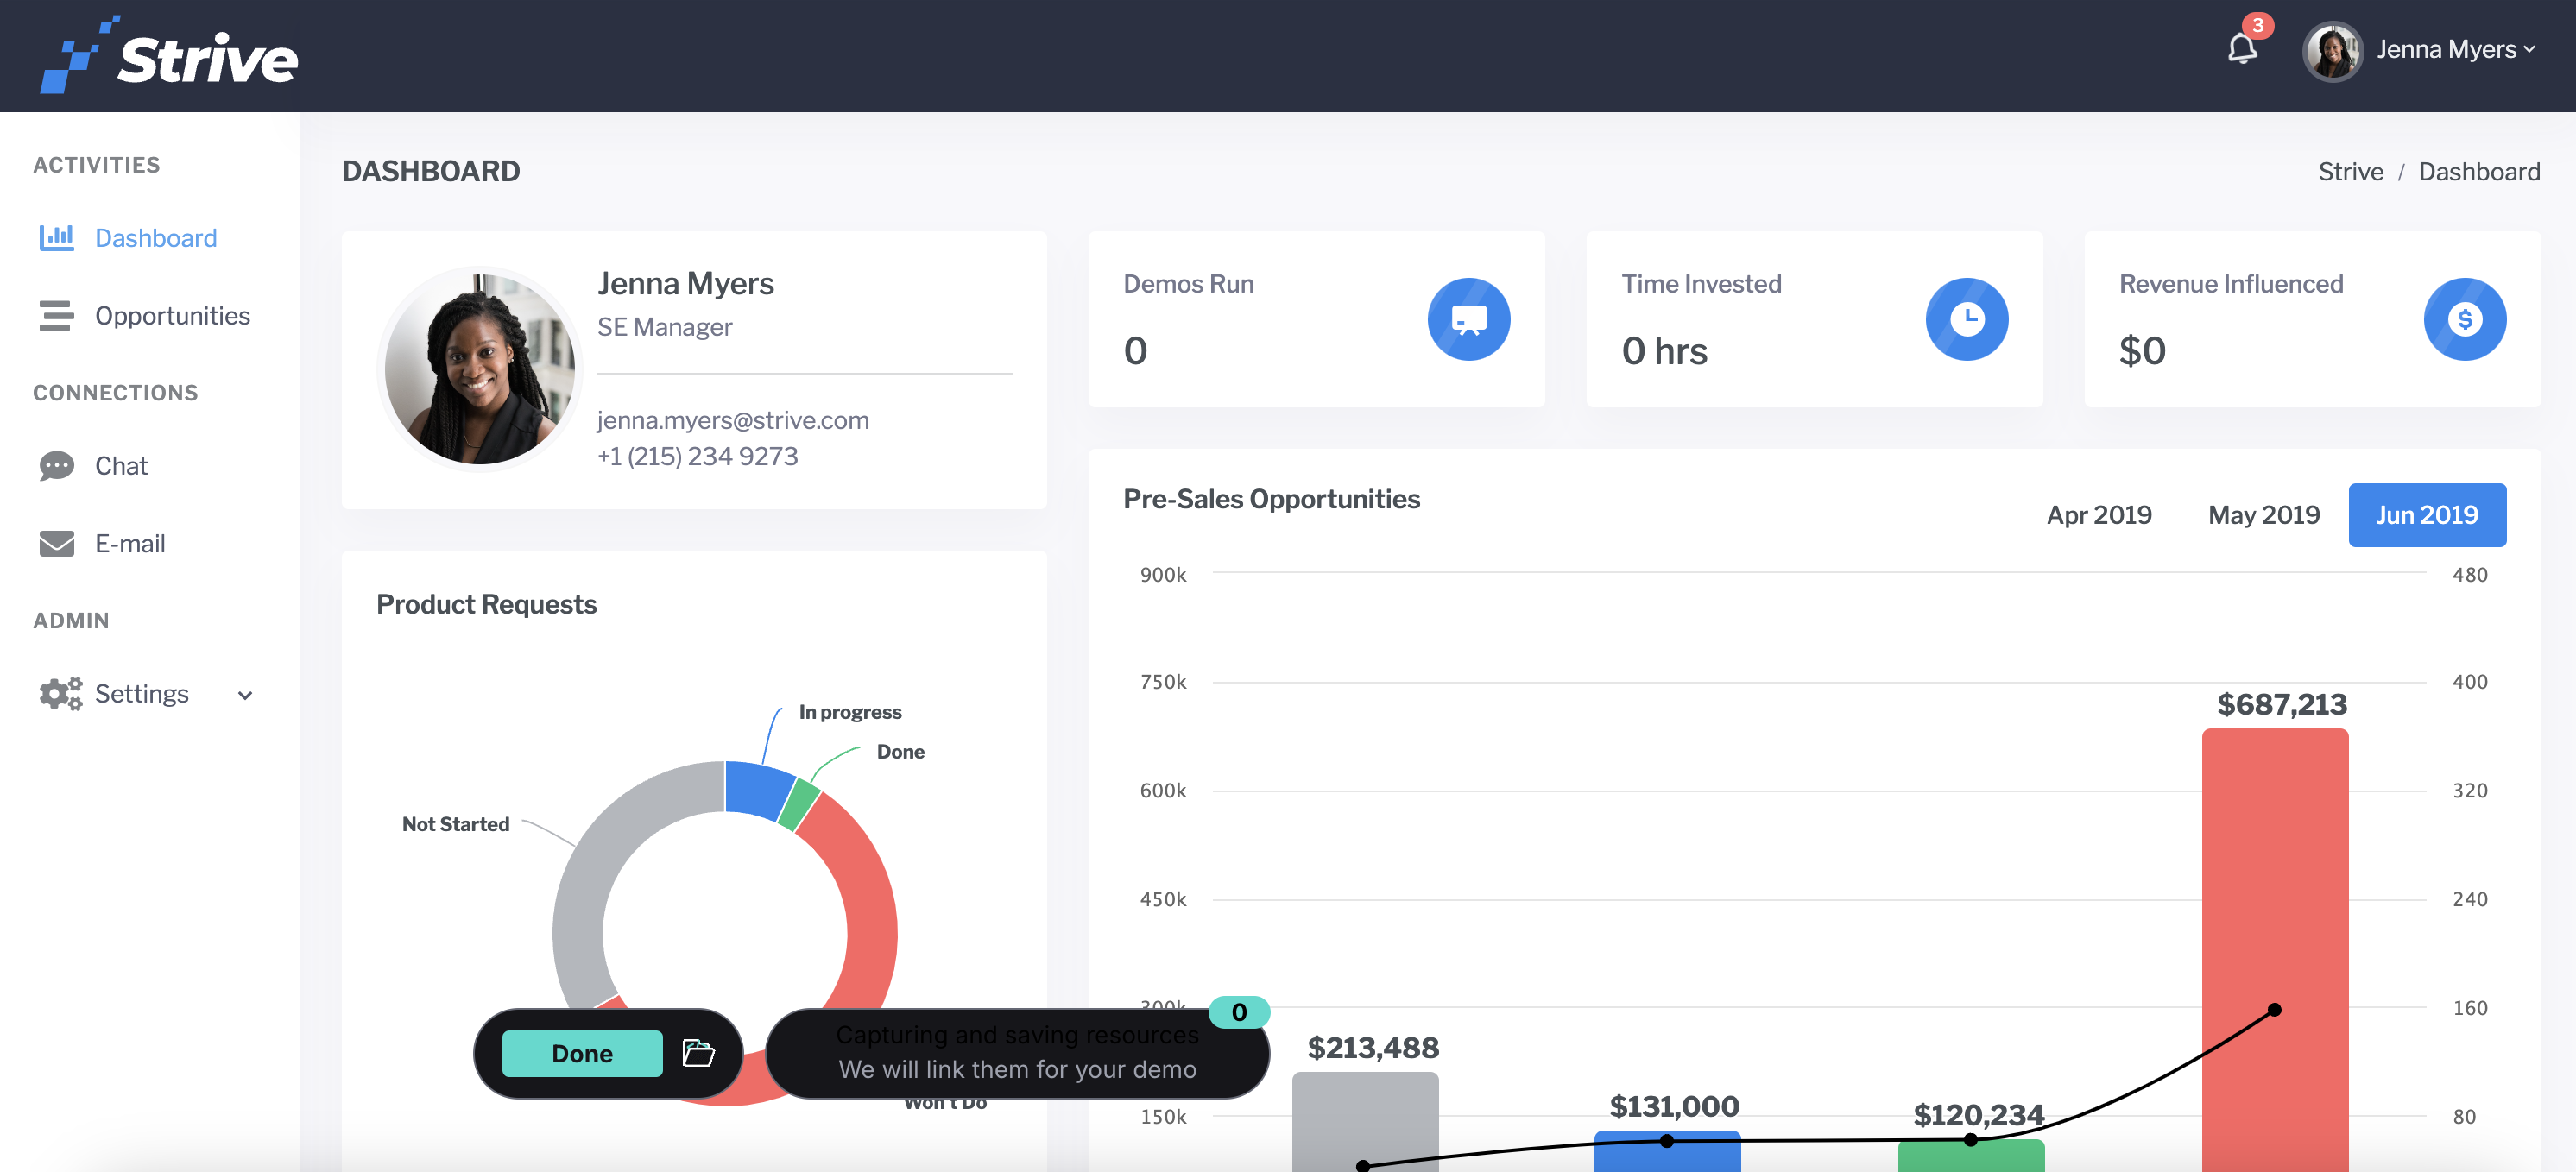Click the Chat speech bubble icon
The width and height of the screenshot is (2576, 1172).
coord(56,466)
